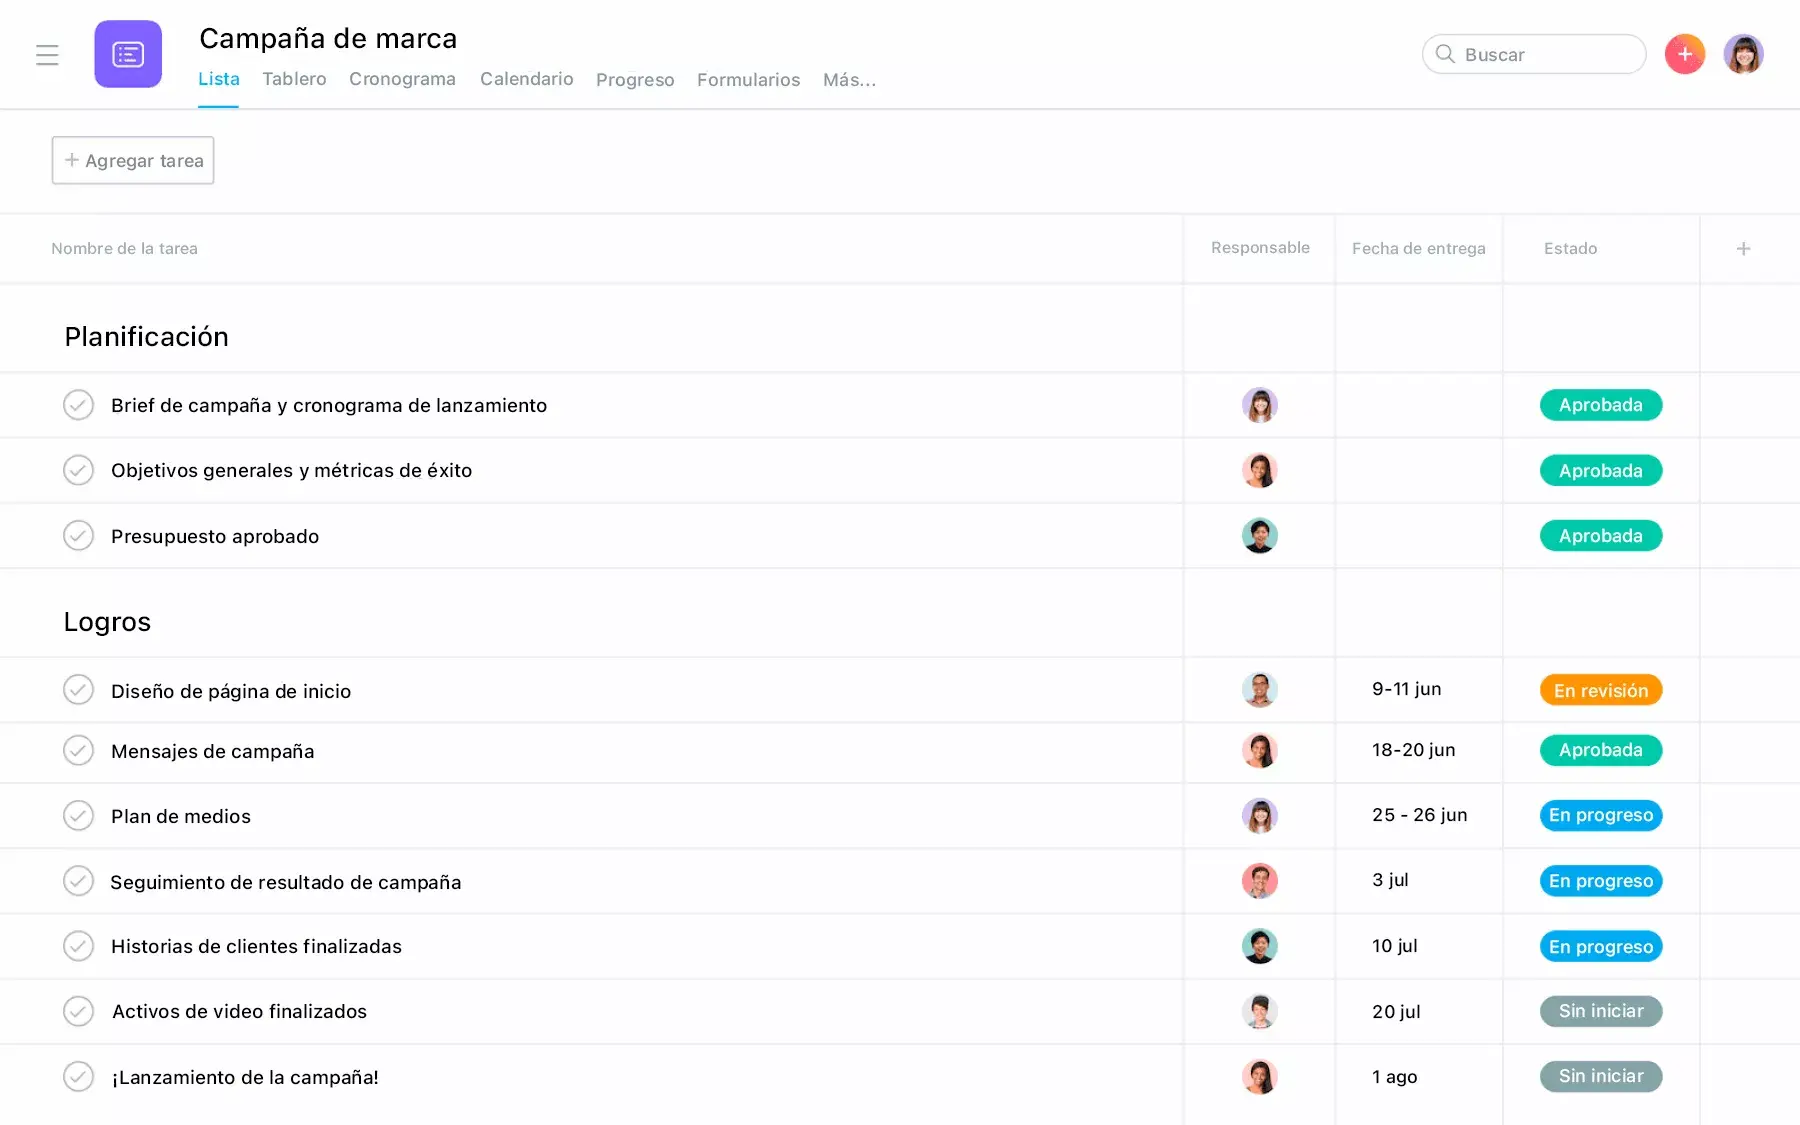Open En progreso status for Seguimiento de resultado
This screenshot has height=1125, width=1800.
pyautogui.click(x=1601, y=881)
